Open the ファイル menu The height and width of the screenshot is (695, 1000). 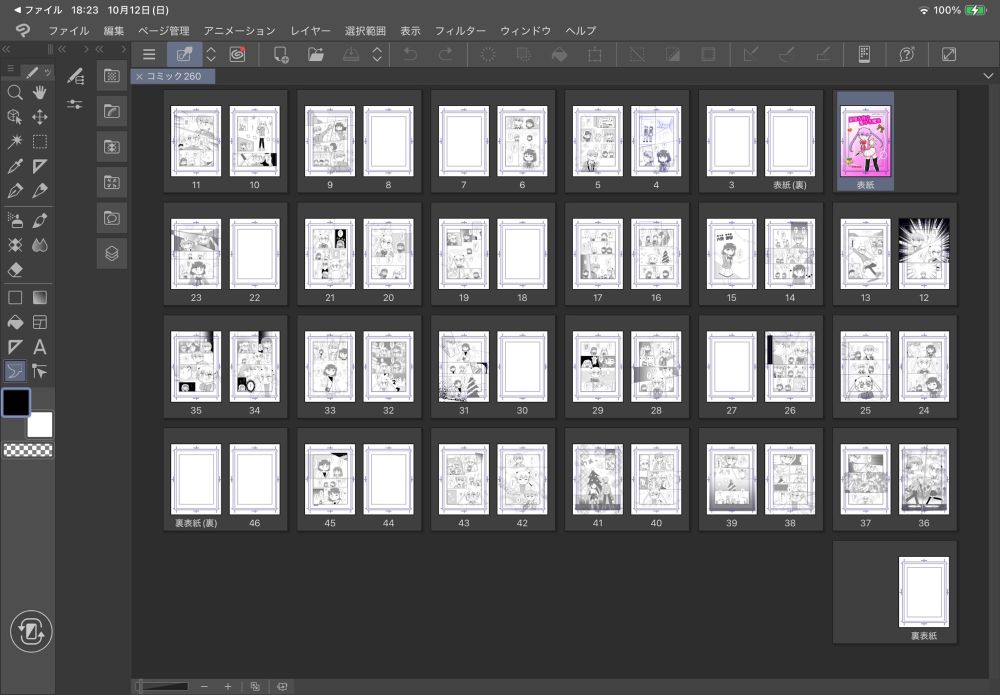(69, 31)
